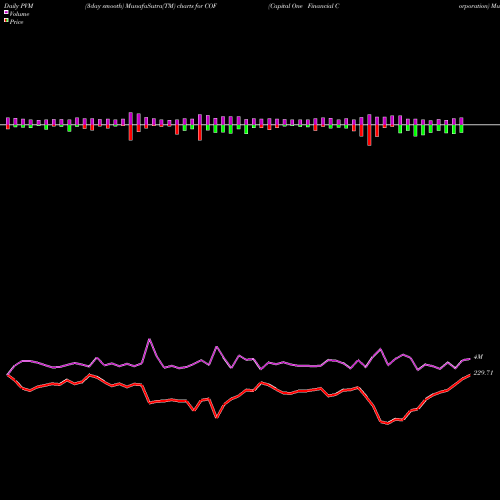This screenshot has height=500, width=500.
Task: Select the 'Volume' legend label
Action: 19,14
